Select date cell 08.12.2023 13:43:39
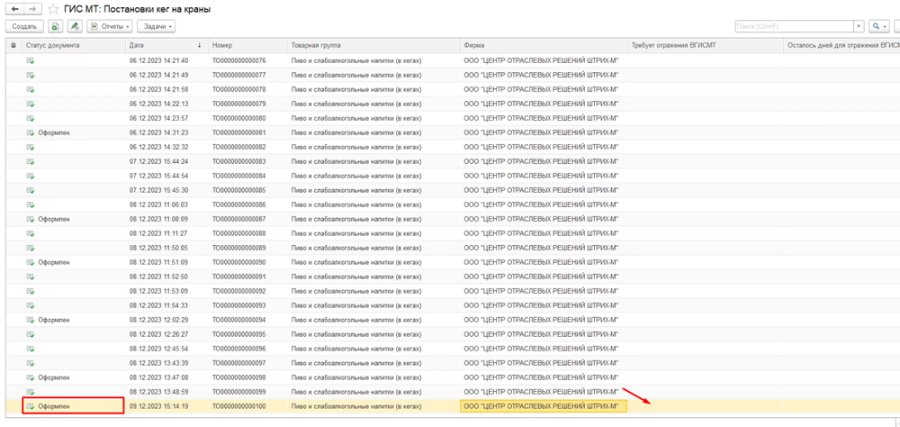The height and width of the screenshot is (427, 900). pyautogui.click(x=159, y=363)
